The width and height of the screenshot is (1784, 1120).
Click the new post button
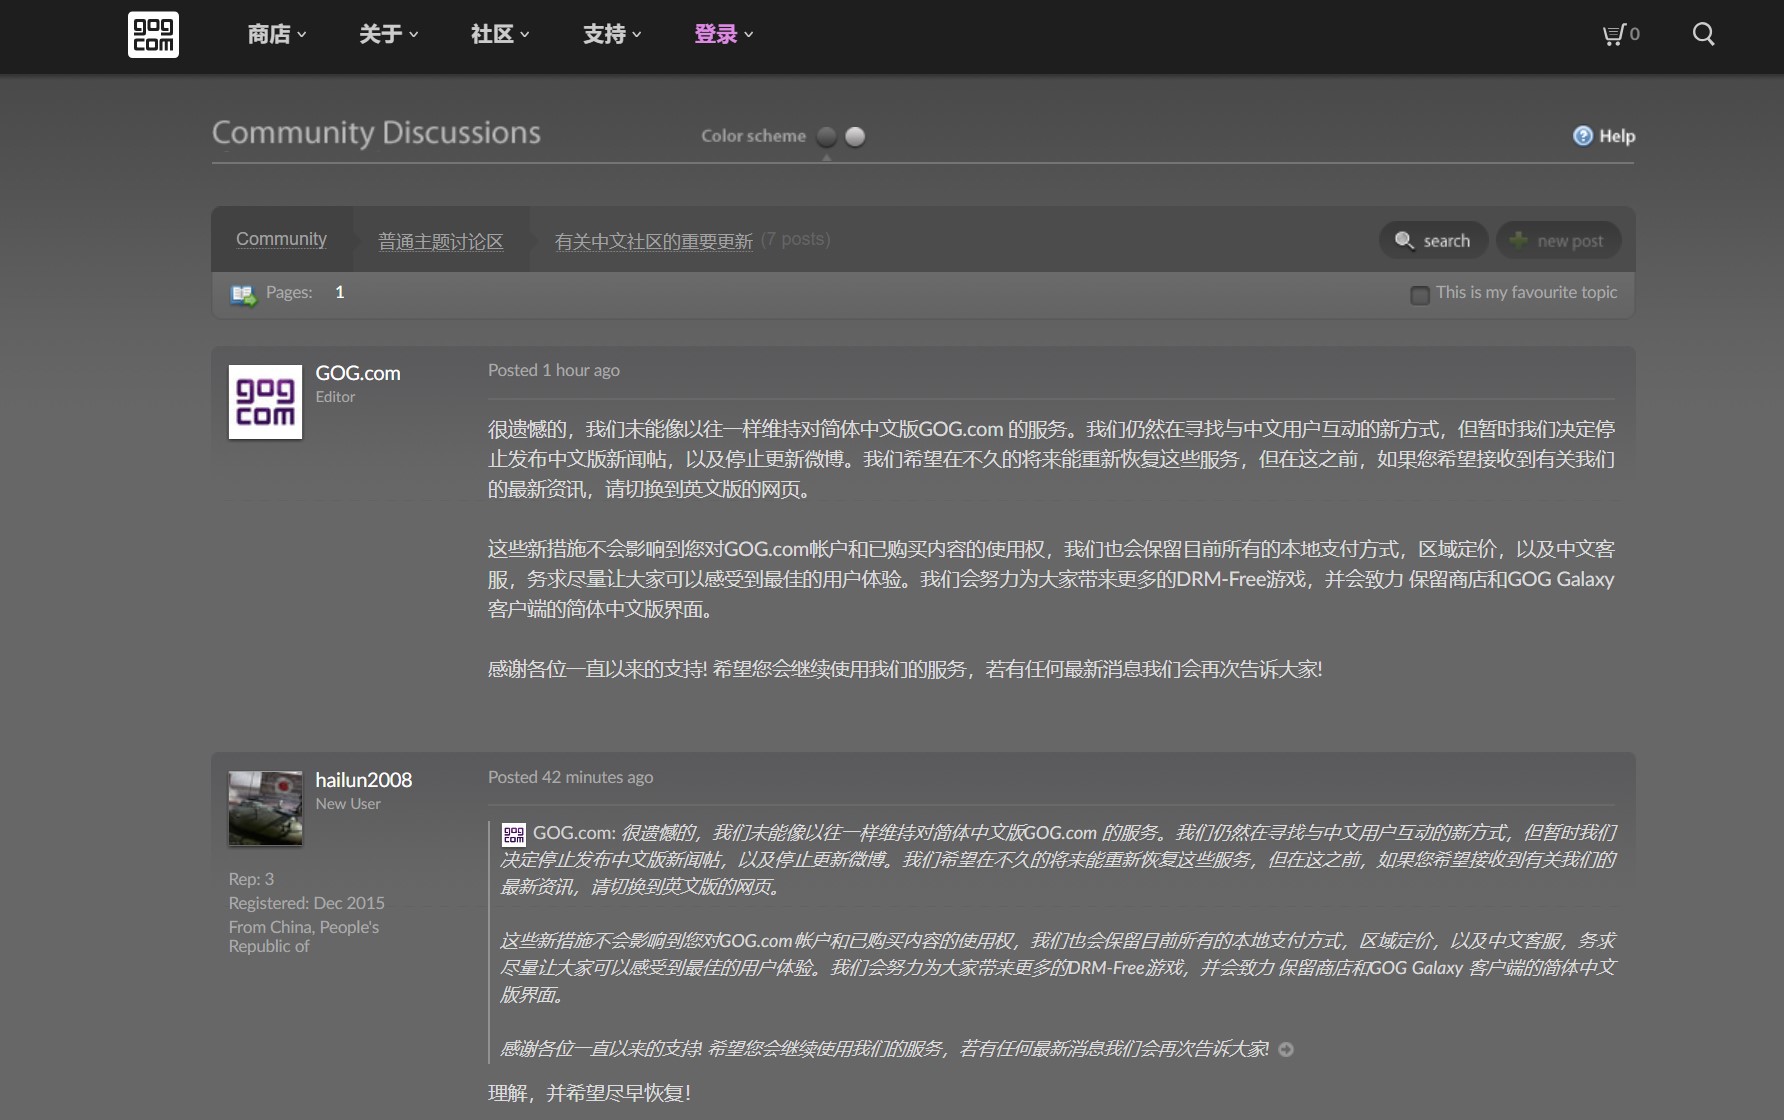(1558, 240)
